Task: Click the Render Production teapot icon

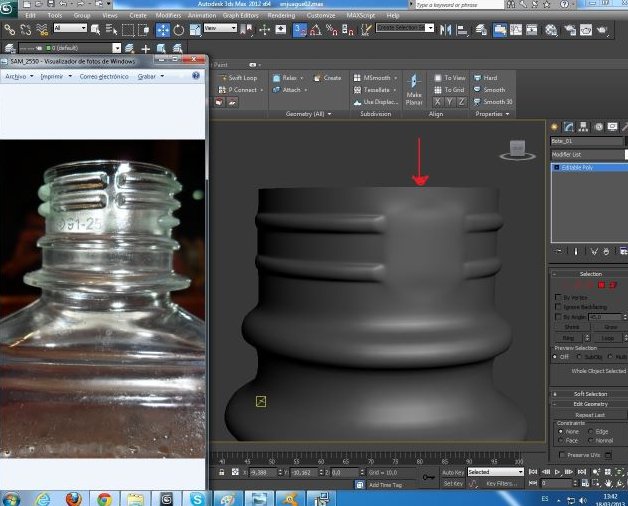Action: pos(602,30)
